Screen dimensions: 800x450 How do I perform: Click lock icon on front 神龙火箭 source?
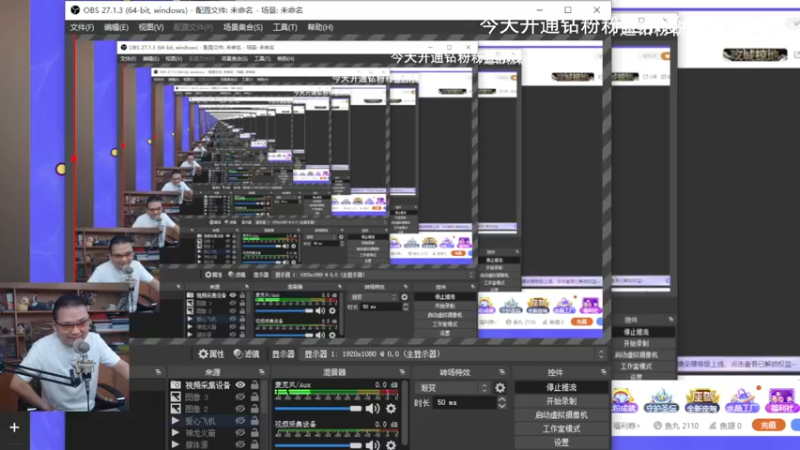(255, 433)
